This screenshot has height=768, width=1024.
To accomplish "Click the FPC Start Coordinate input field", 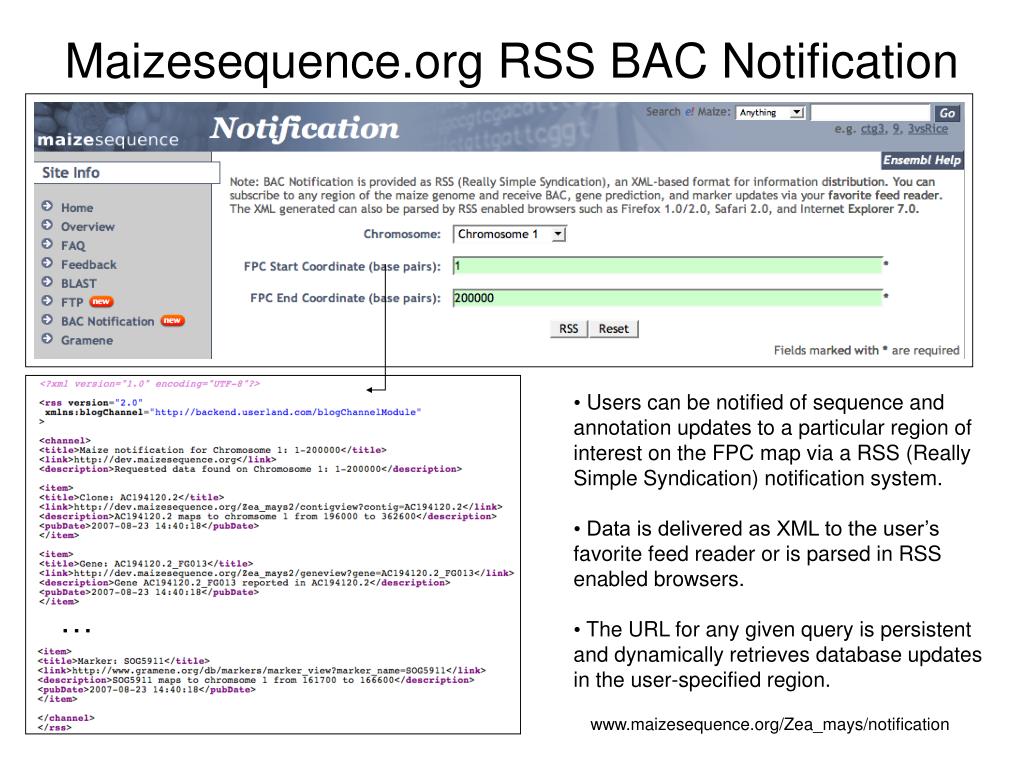I will pos(667,266).
